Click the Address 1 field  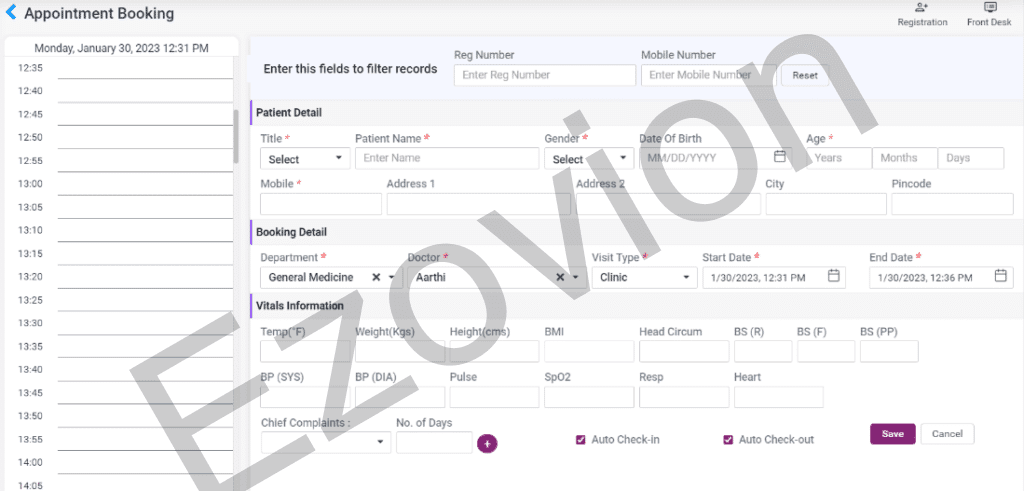479,204
